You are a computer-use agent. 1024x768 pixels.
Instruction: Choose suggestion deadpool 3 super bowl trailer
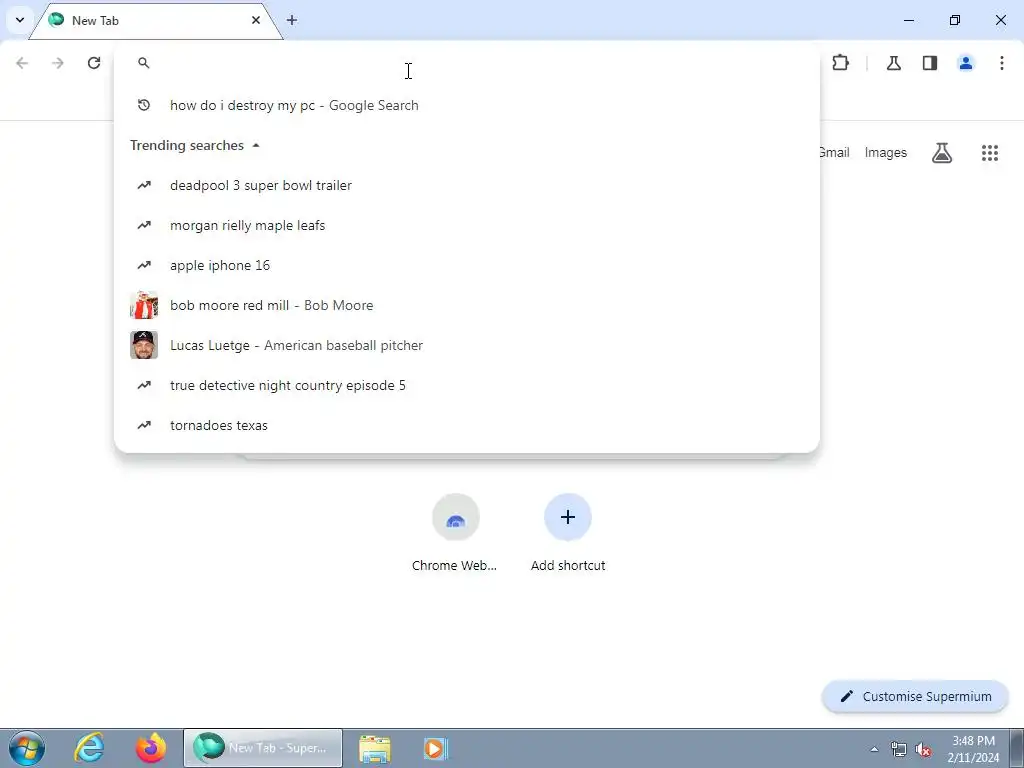pos(466,185)
